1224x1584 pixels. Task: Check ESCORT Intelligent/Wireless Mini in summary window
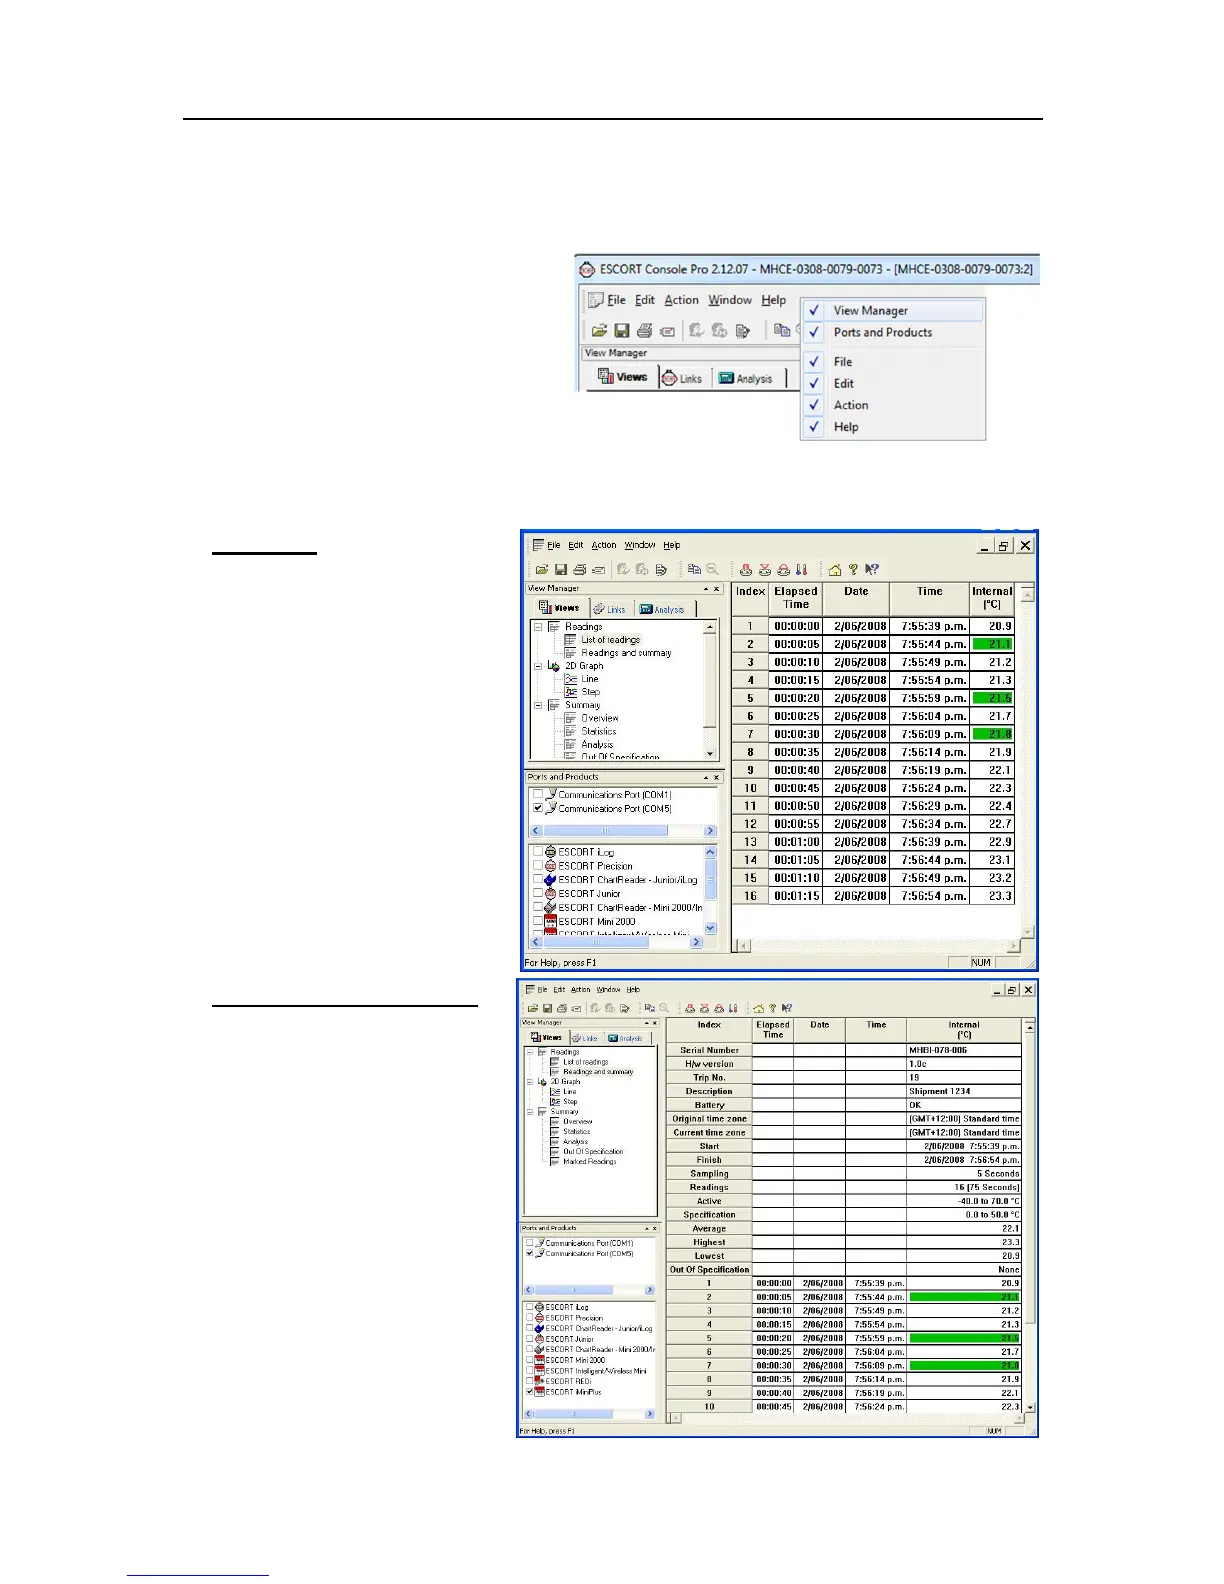coord(530,1371)
